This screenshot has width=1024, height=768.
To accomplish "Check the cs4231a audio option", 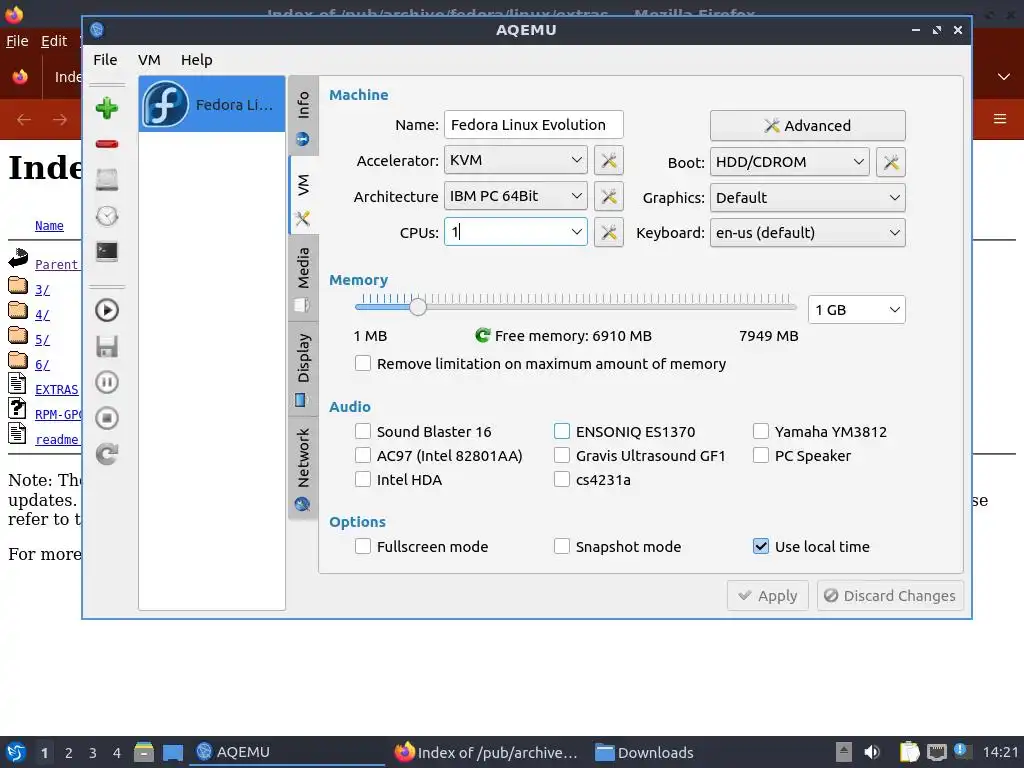I will tap(562, 479).
